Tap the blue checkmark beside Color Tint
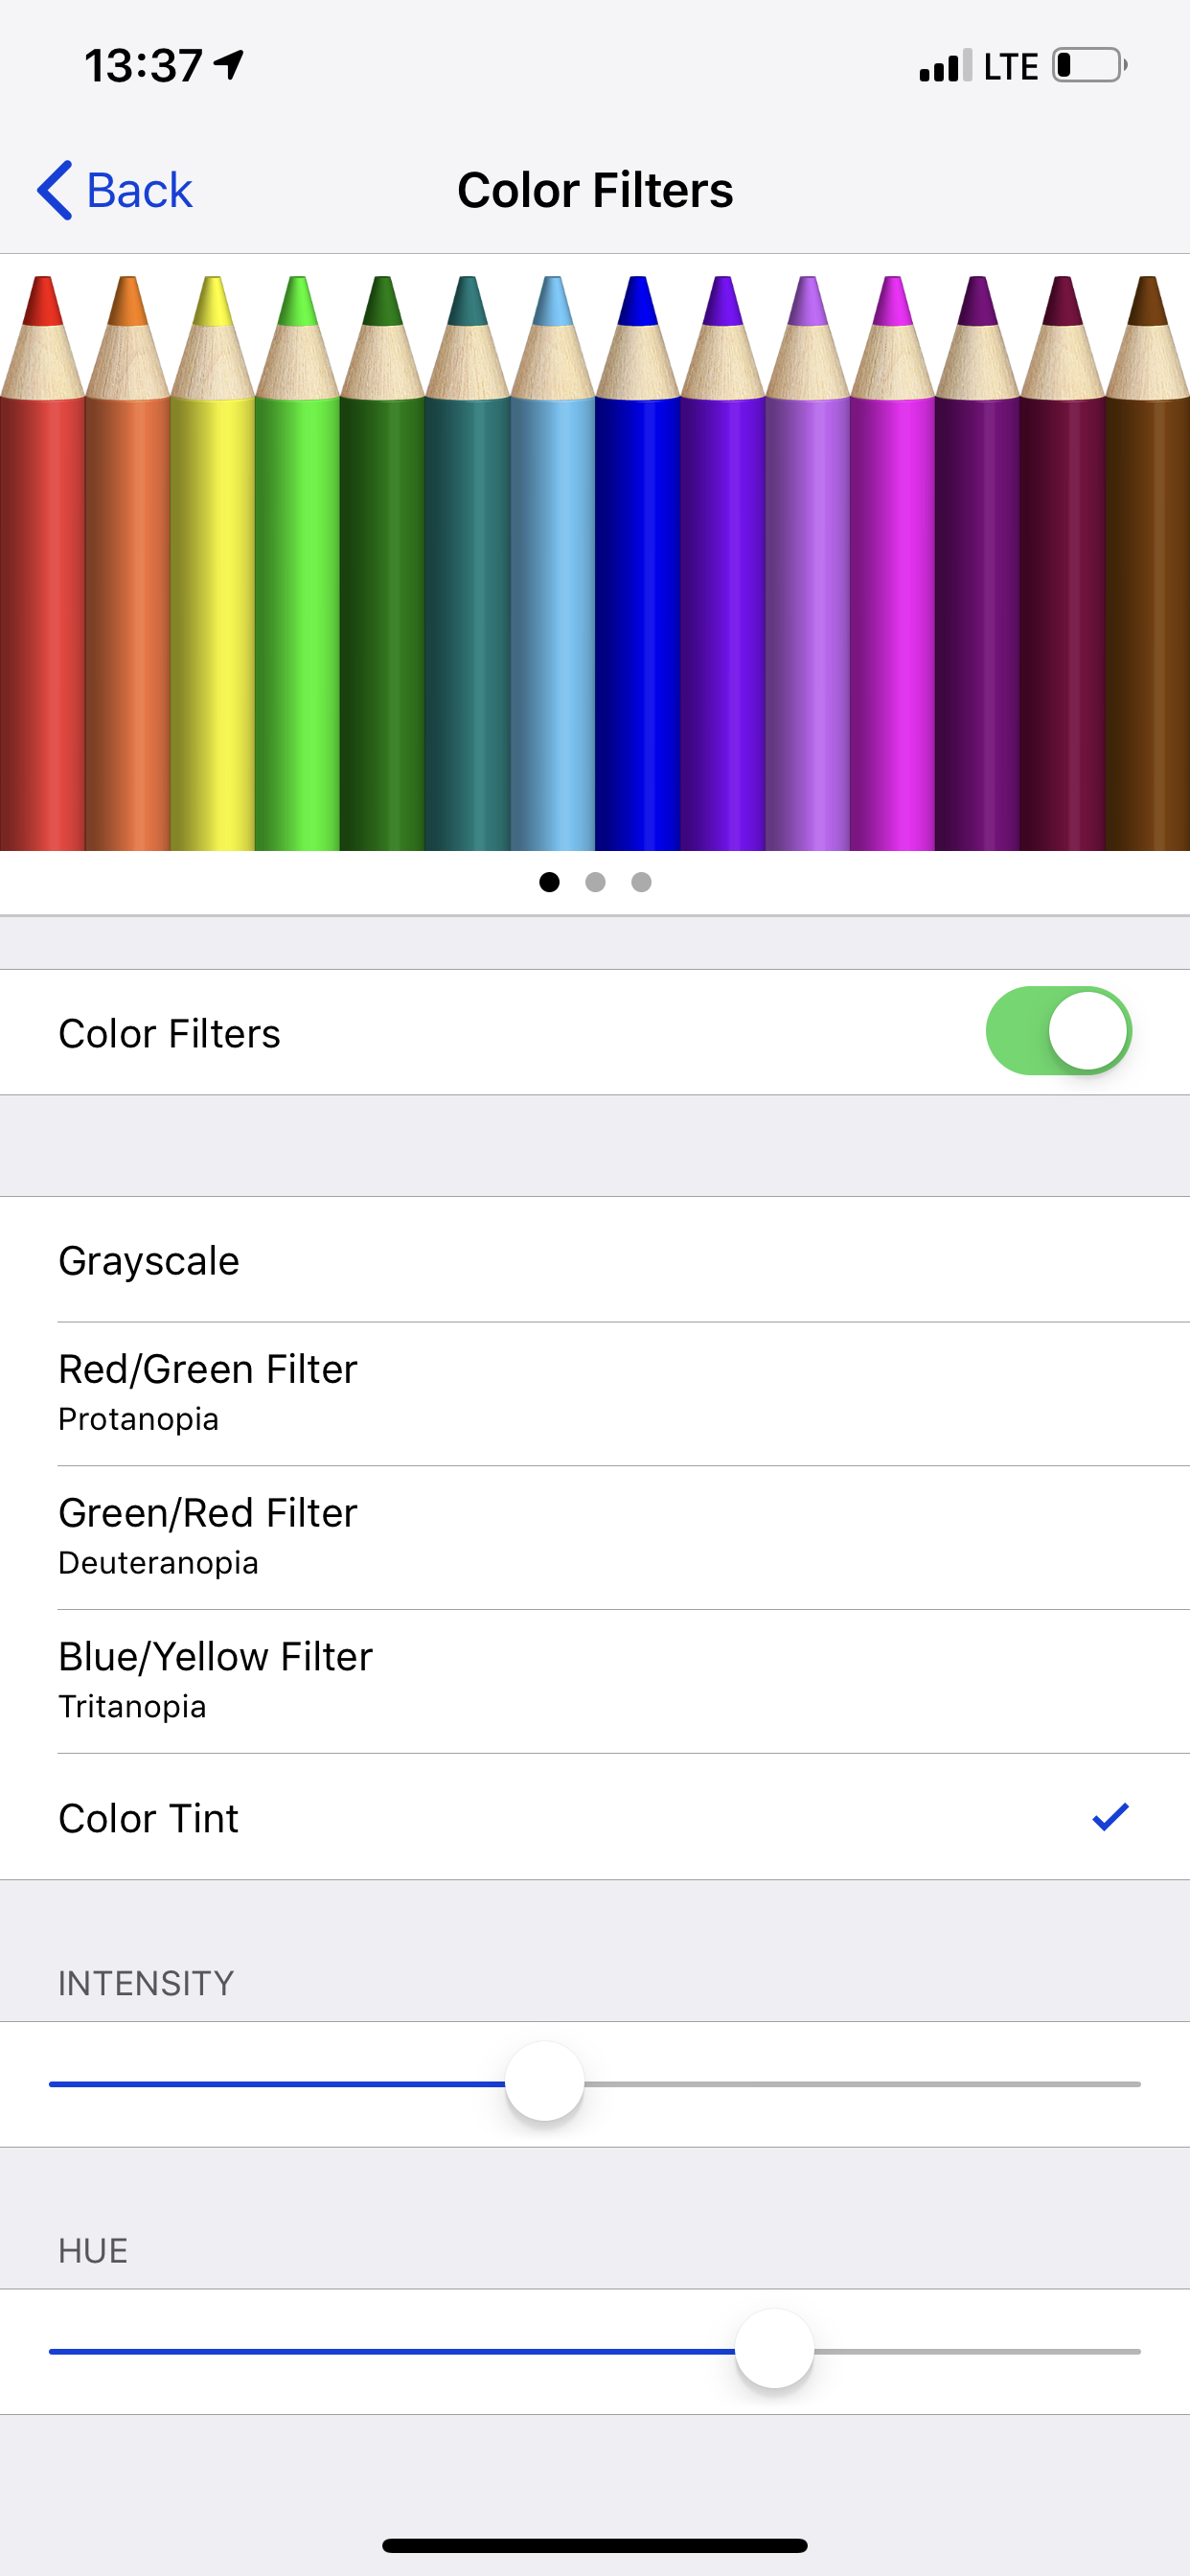Image resolution: width=1190 pixels, height=2576 pixels. pos(1110,1817)
